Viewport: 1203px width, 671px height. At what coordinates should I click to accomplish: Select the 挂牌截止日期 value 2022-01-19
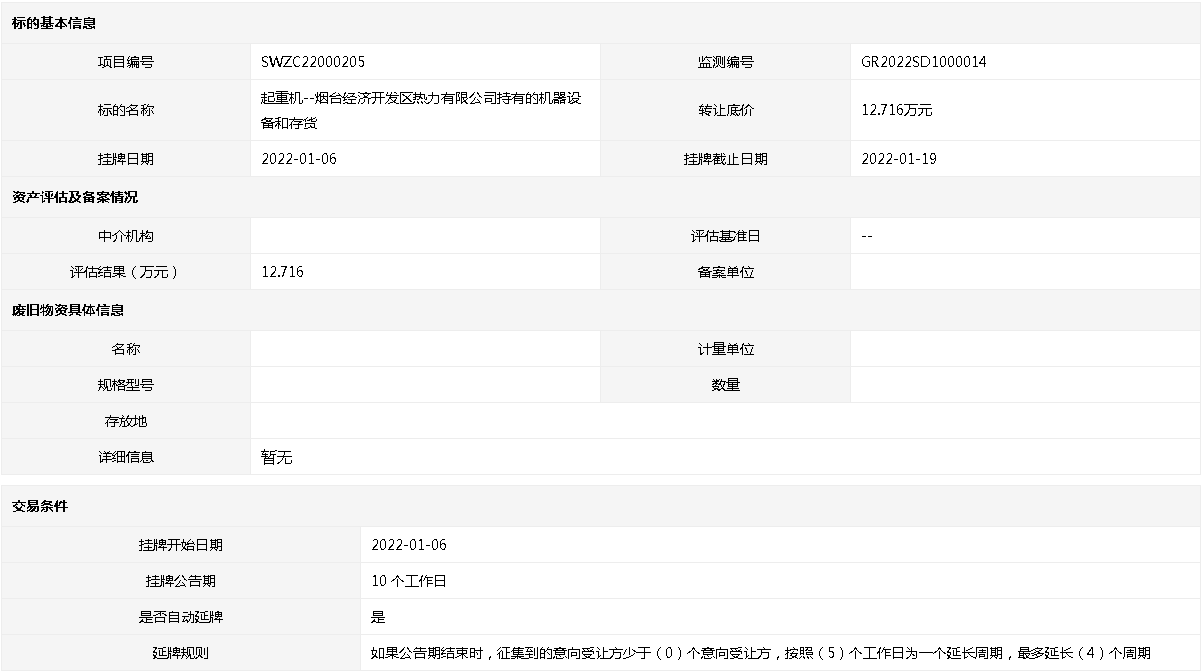pyautogui.click(x=899, y=159)
